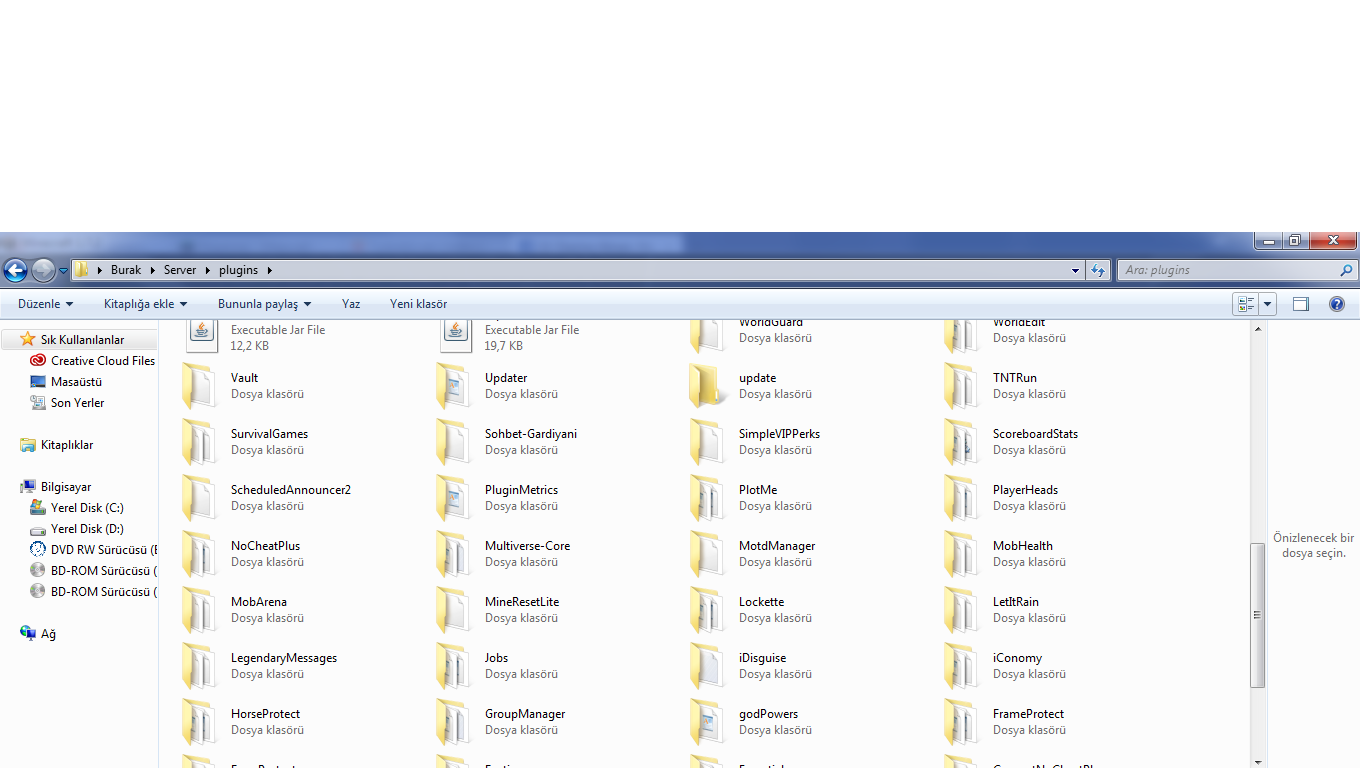
Task: Click the Yaz toolbar button
Action: [x=351, y=304]
